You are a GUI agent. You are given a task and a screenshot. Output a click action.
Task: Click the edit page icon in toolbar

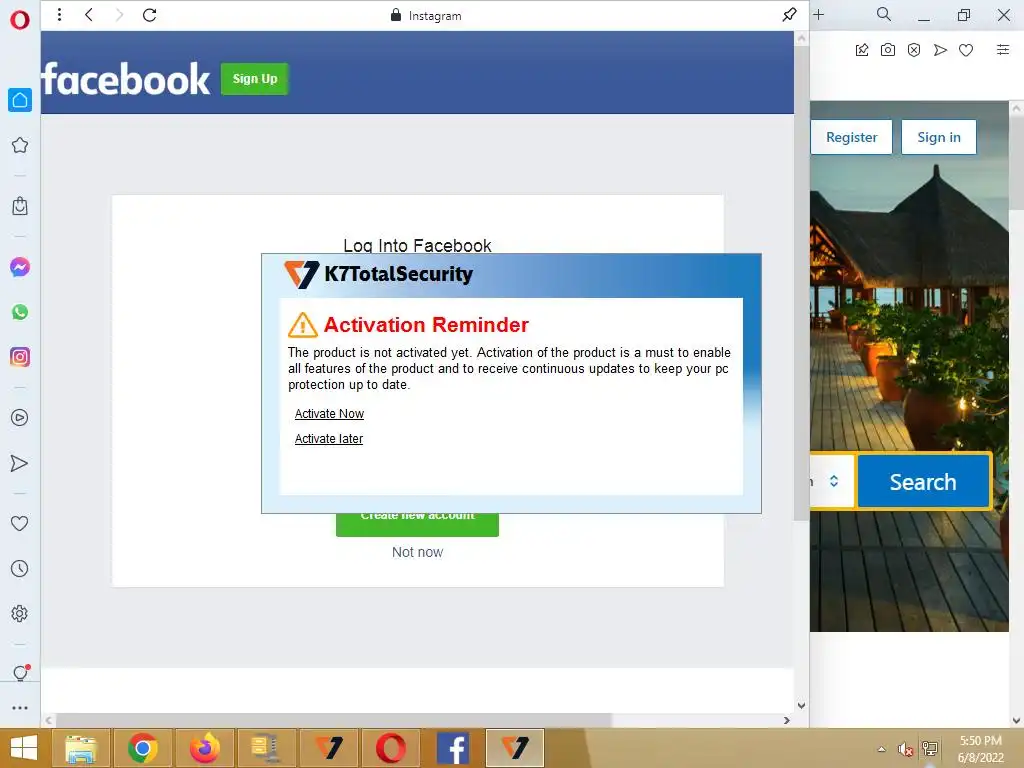click(862, 50)
